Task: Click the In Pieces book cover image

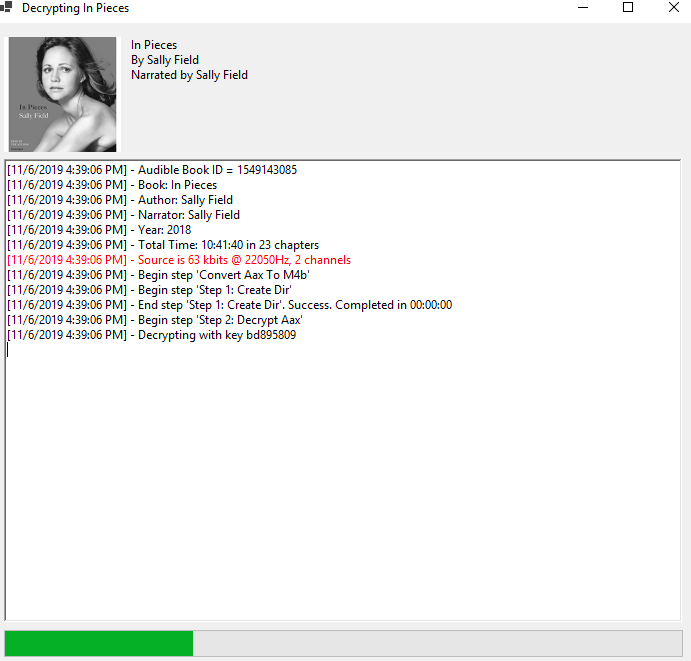Action: click(62, 95)
